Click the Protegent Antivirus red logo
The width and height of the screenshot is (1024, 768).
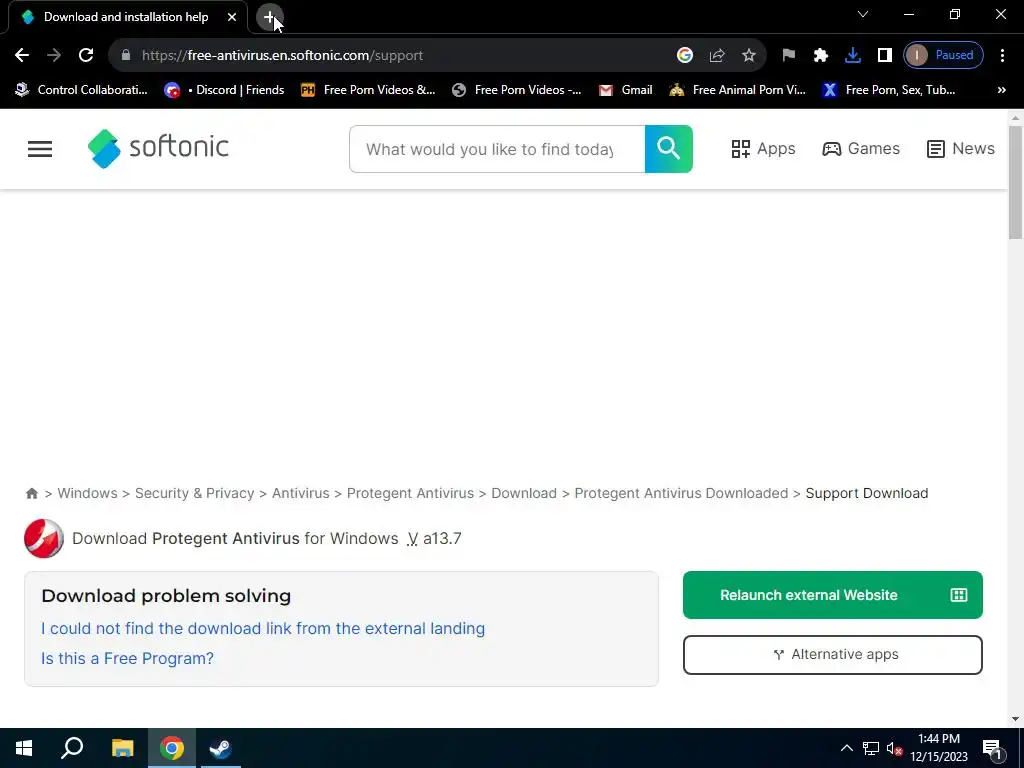click(44, 538)
